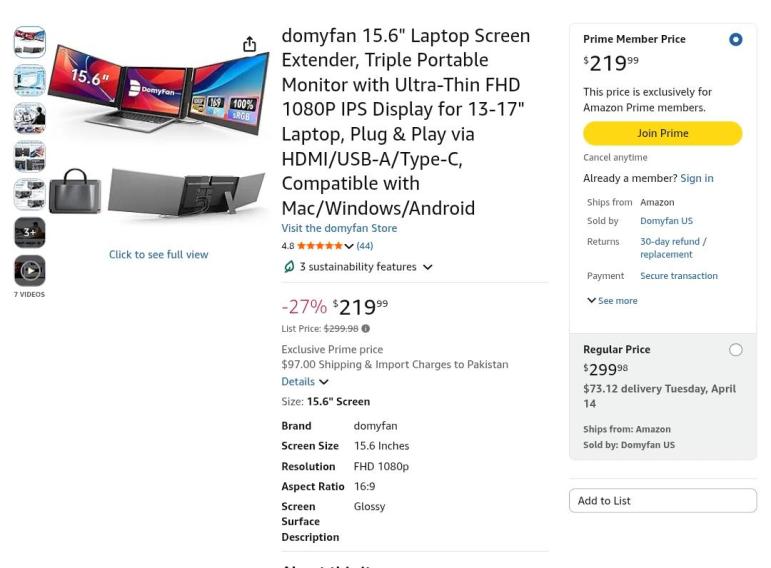
Task: Click the star rating icons
Action: [319, 246]
